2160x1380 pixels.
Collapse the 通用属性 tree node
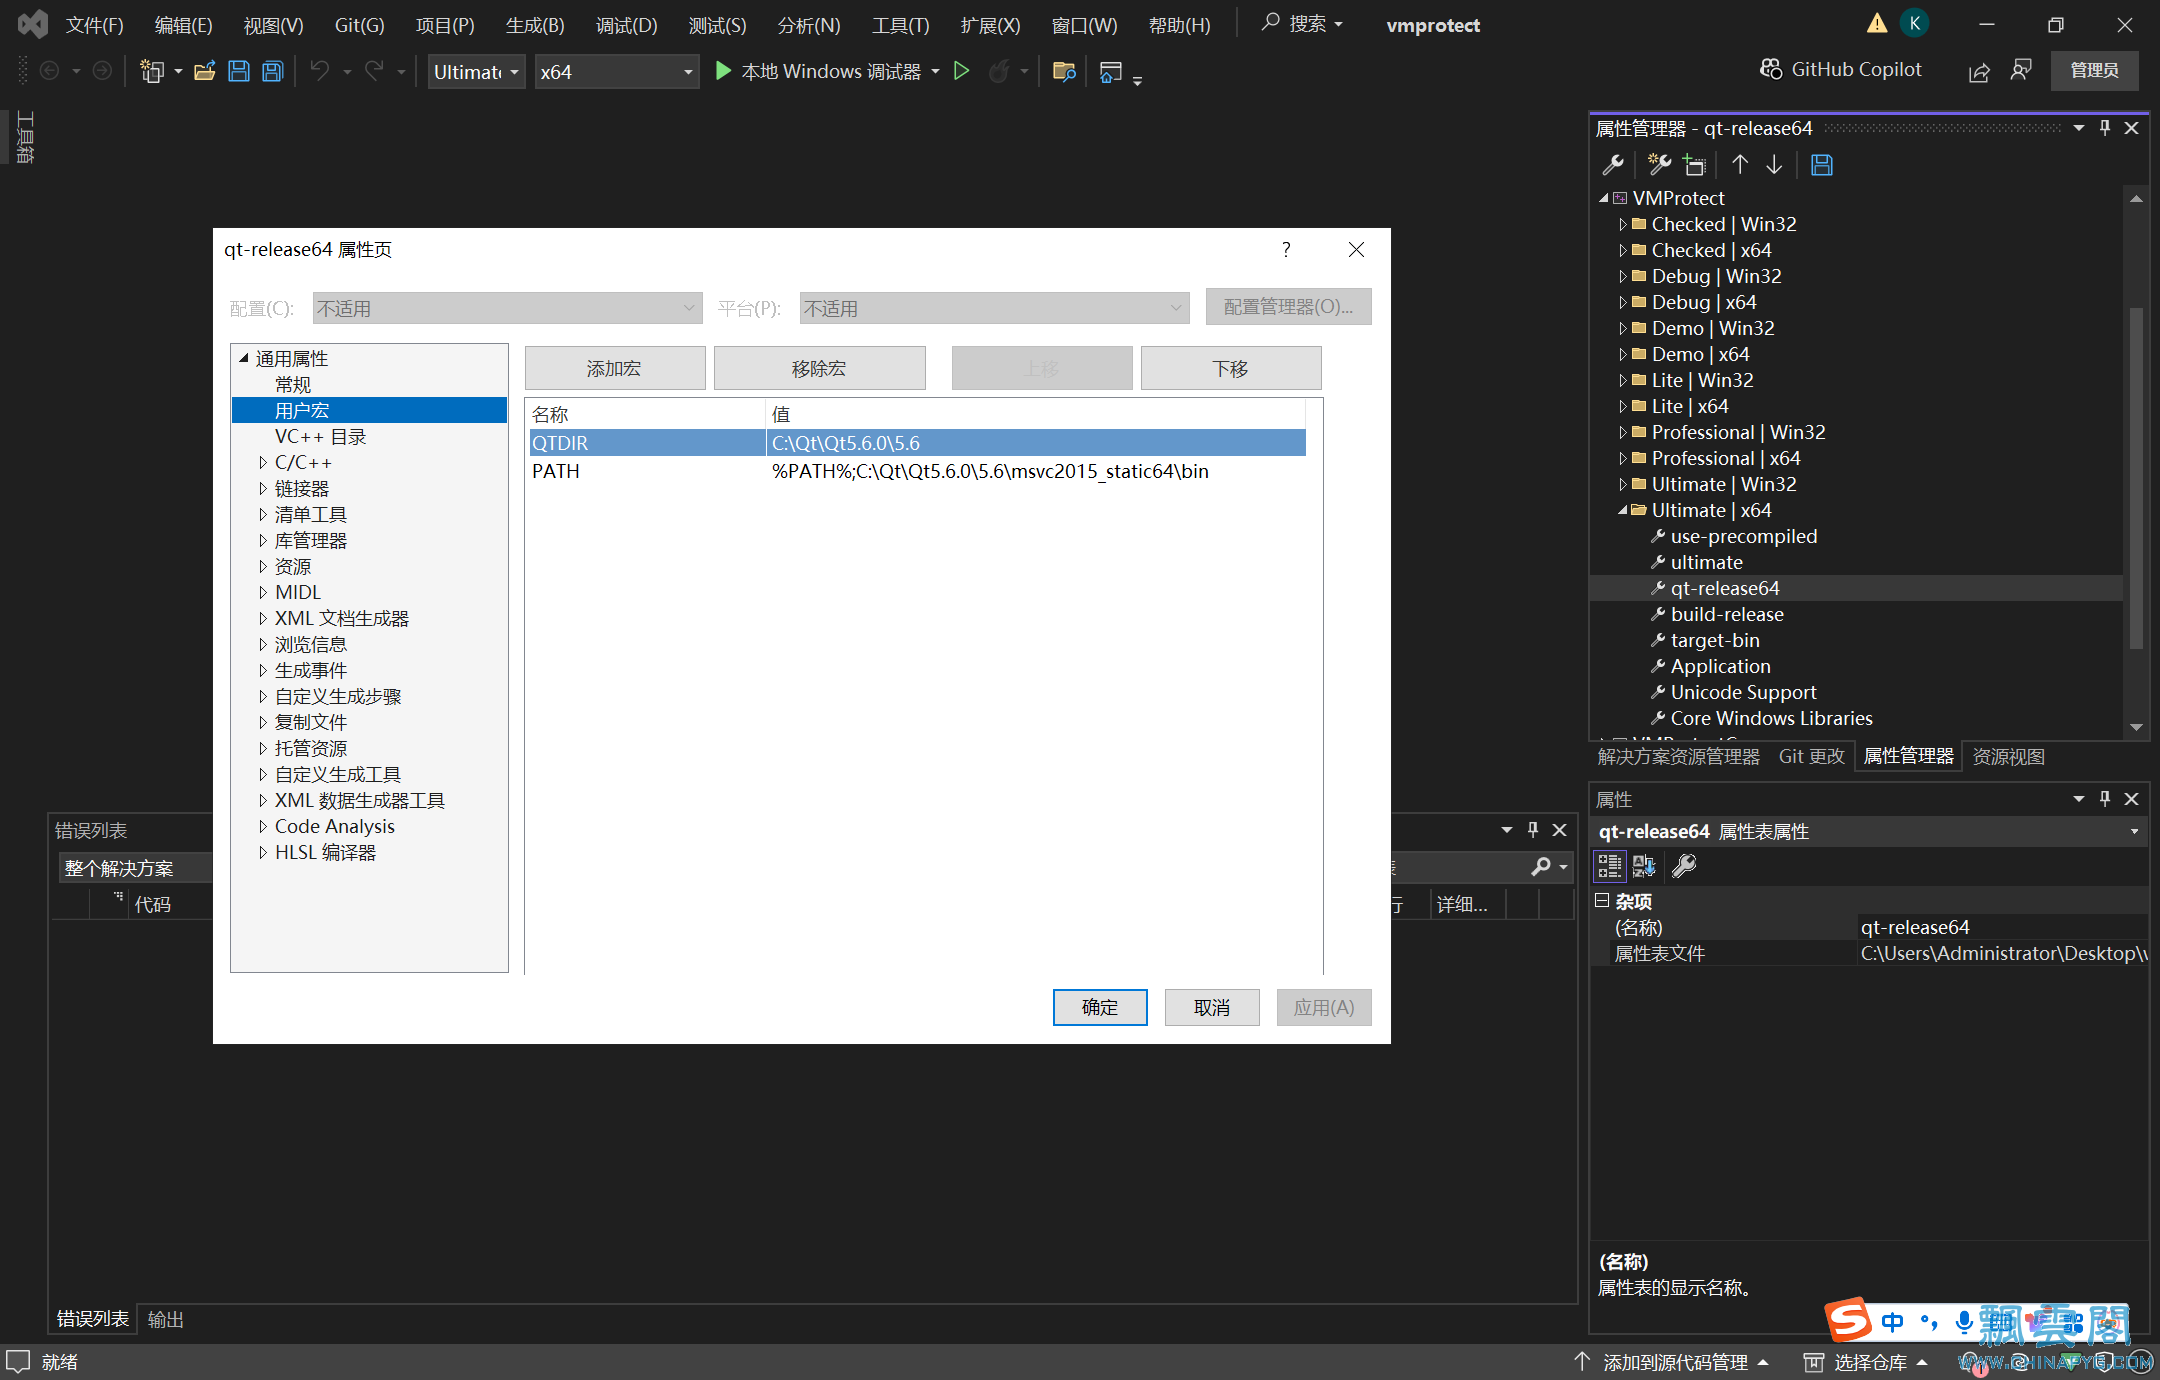pos(243,357)
